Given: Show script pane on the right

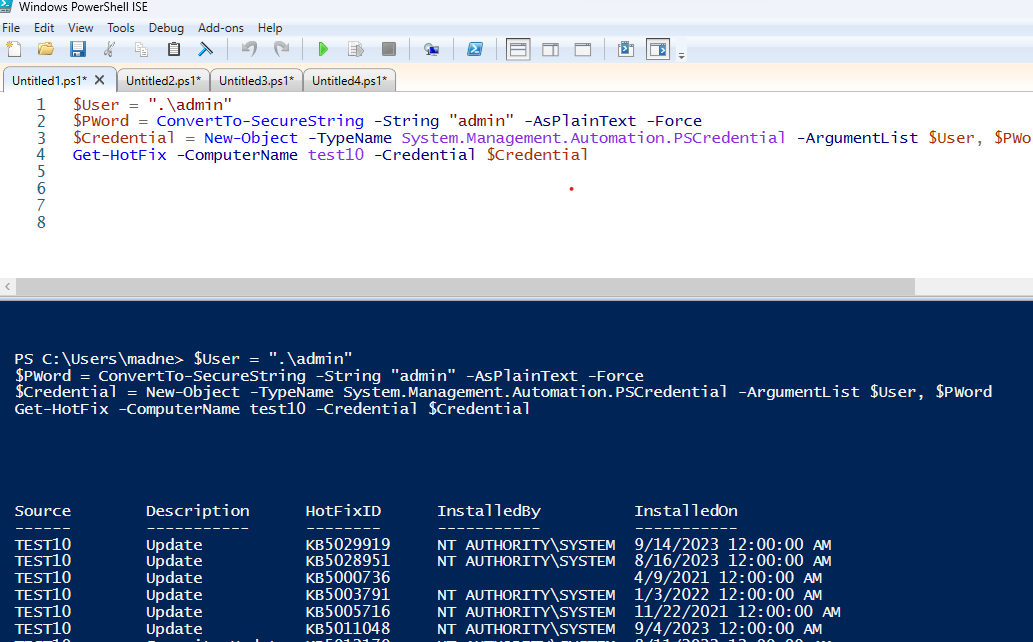Looking at the screenshot, I should 550,49.
